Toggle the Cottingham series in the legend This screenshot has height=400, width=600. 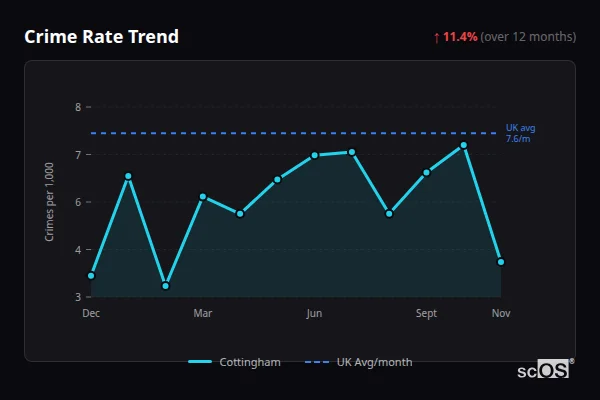tap(234, 362)
